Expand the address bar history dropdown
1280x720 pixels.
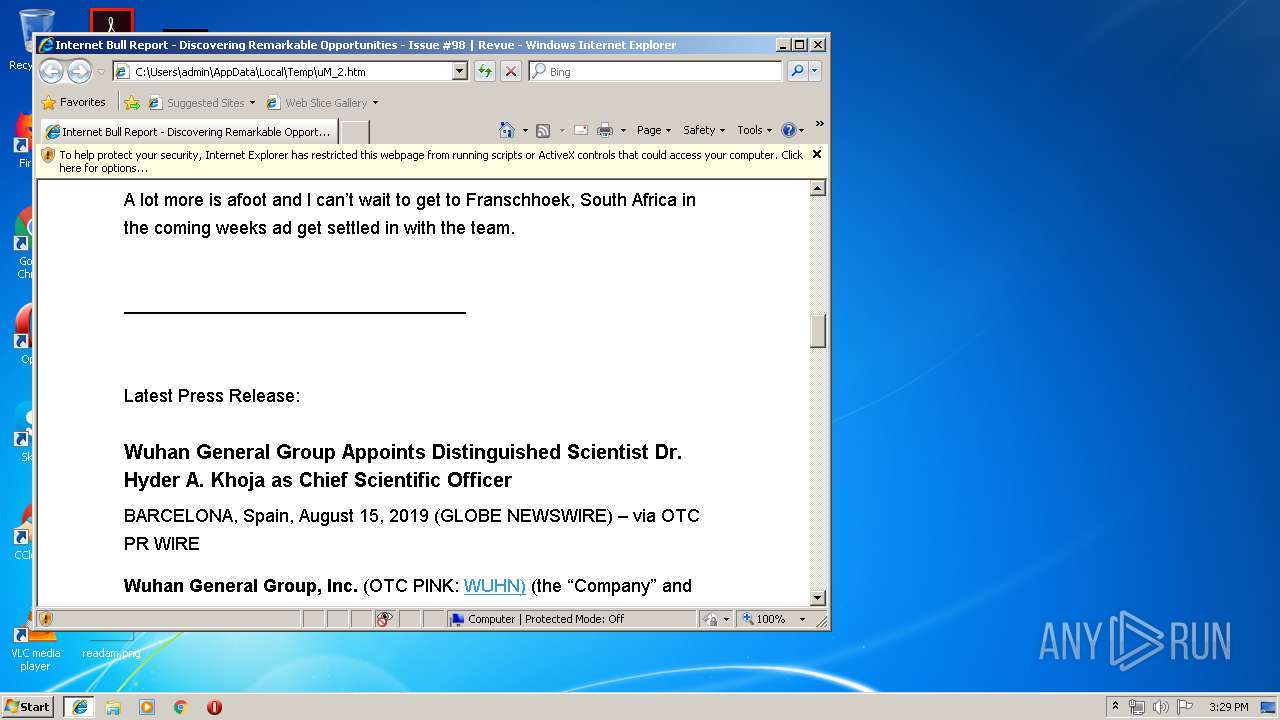[x=460, y=72]
